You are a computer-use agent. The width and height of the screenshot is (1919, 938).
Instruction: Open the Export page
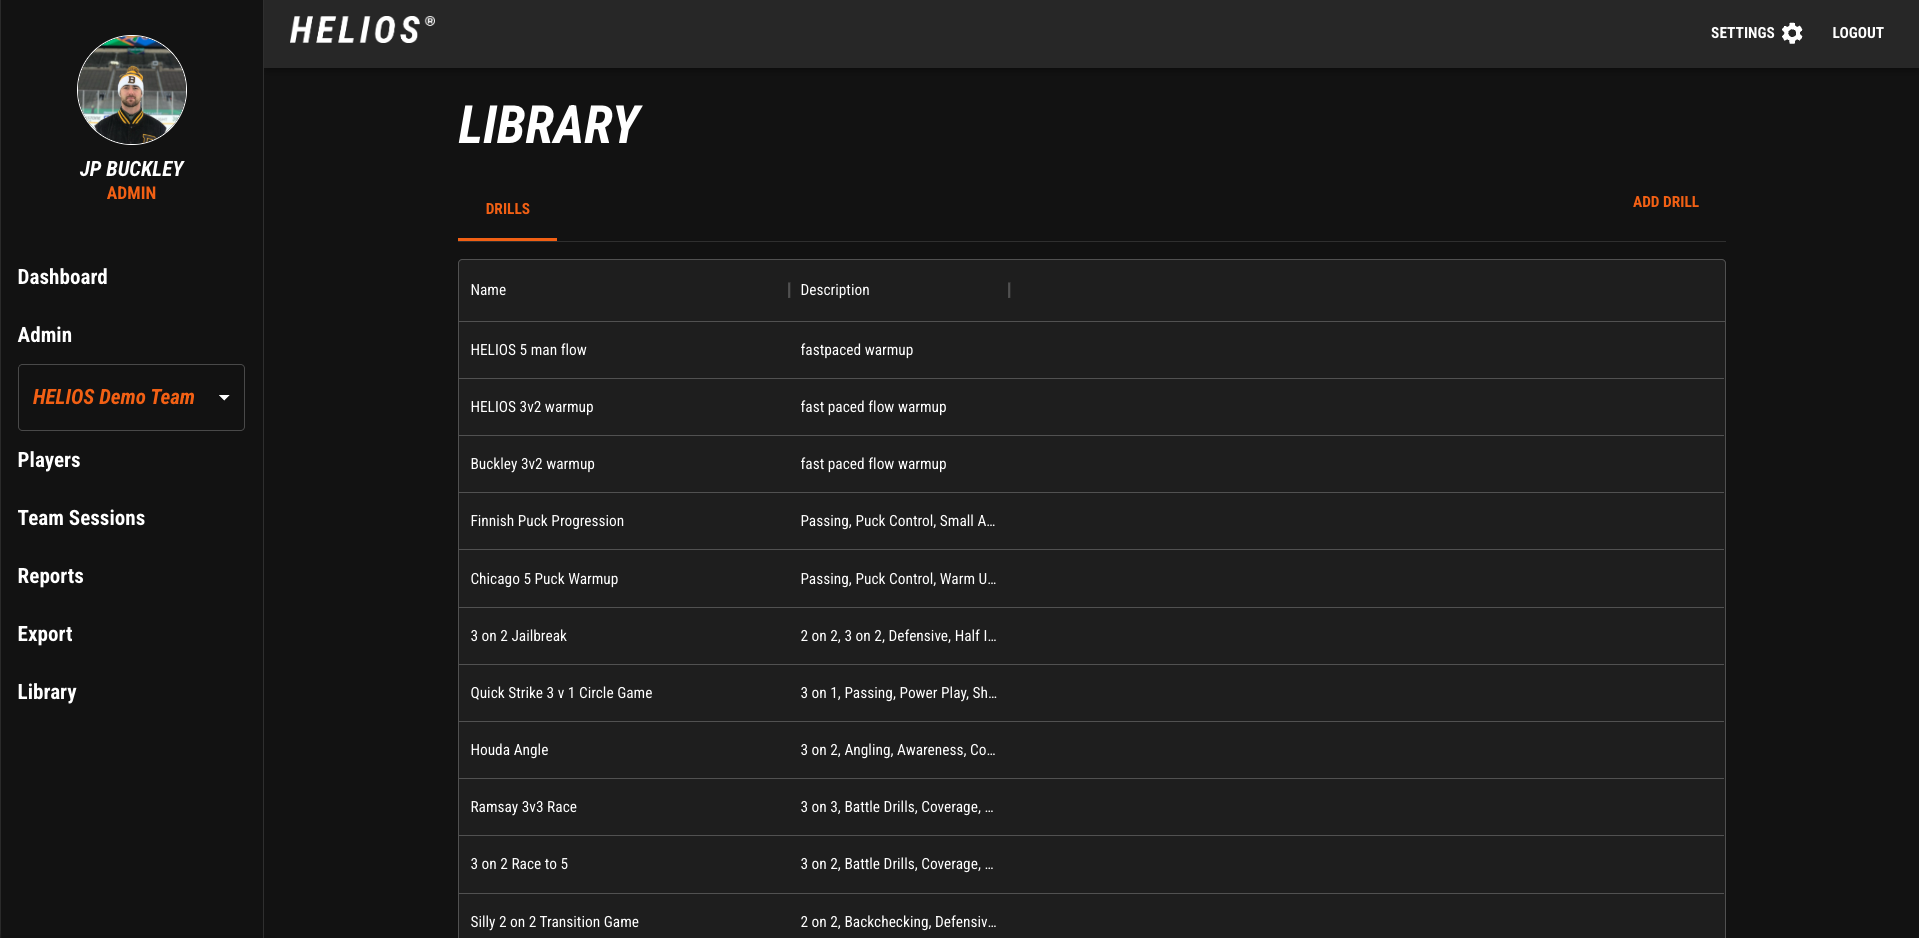tap(45, 634)
